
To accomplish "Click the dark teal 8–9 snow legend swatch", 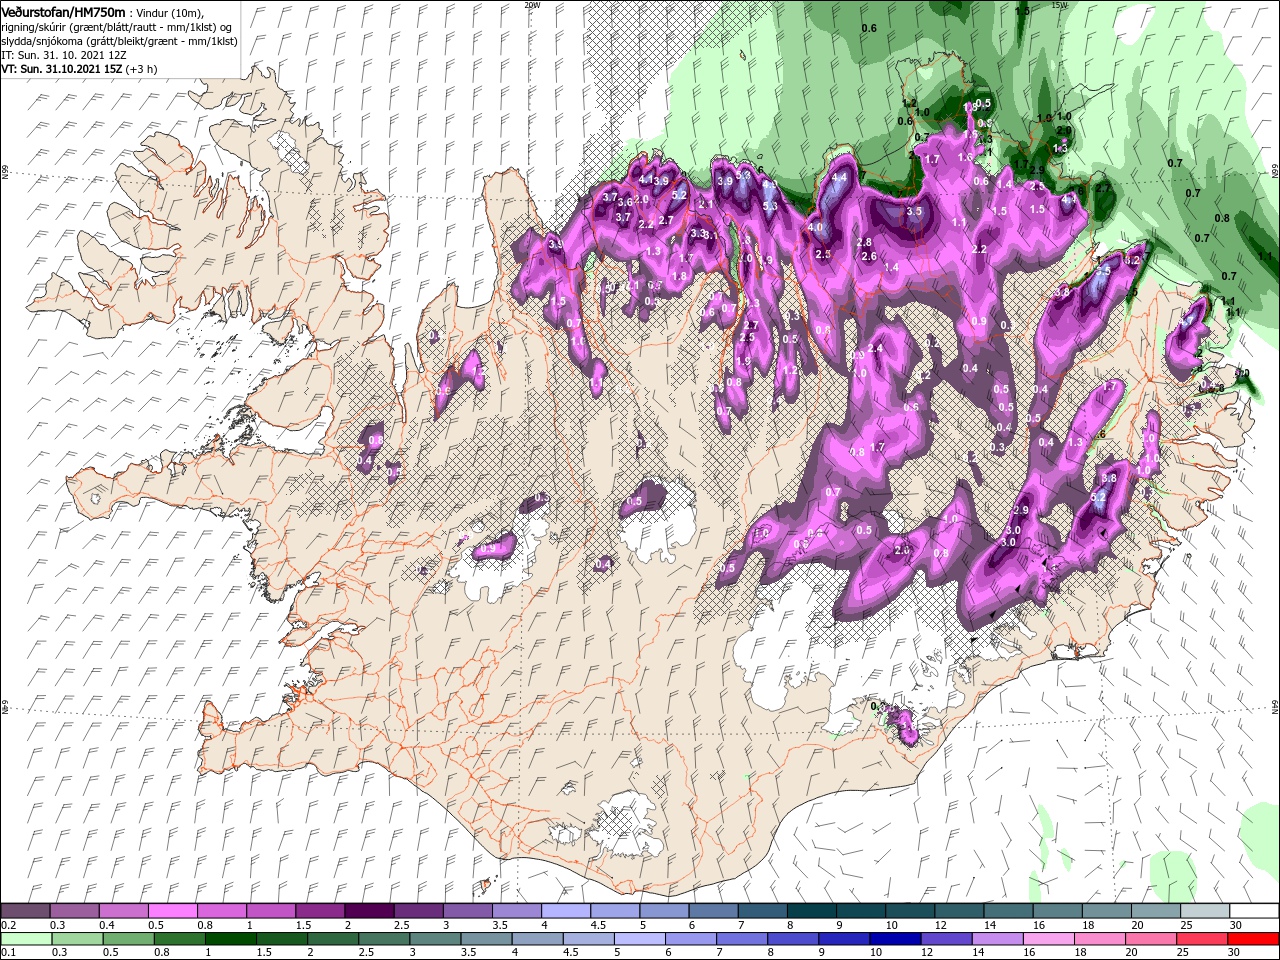I will (810, 911).
